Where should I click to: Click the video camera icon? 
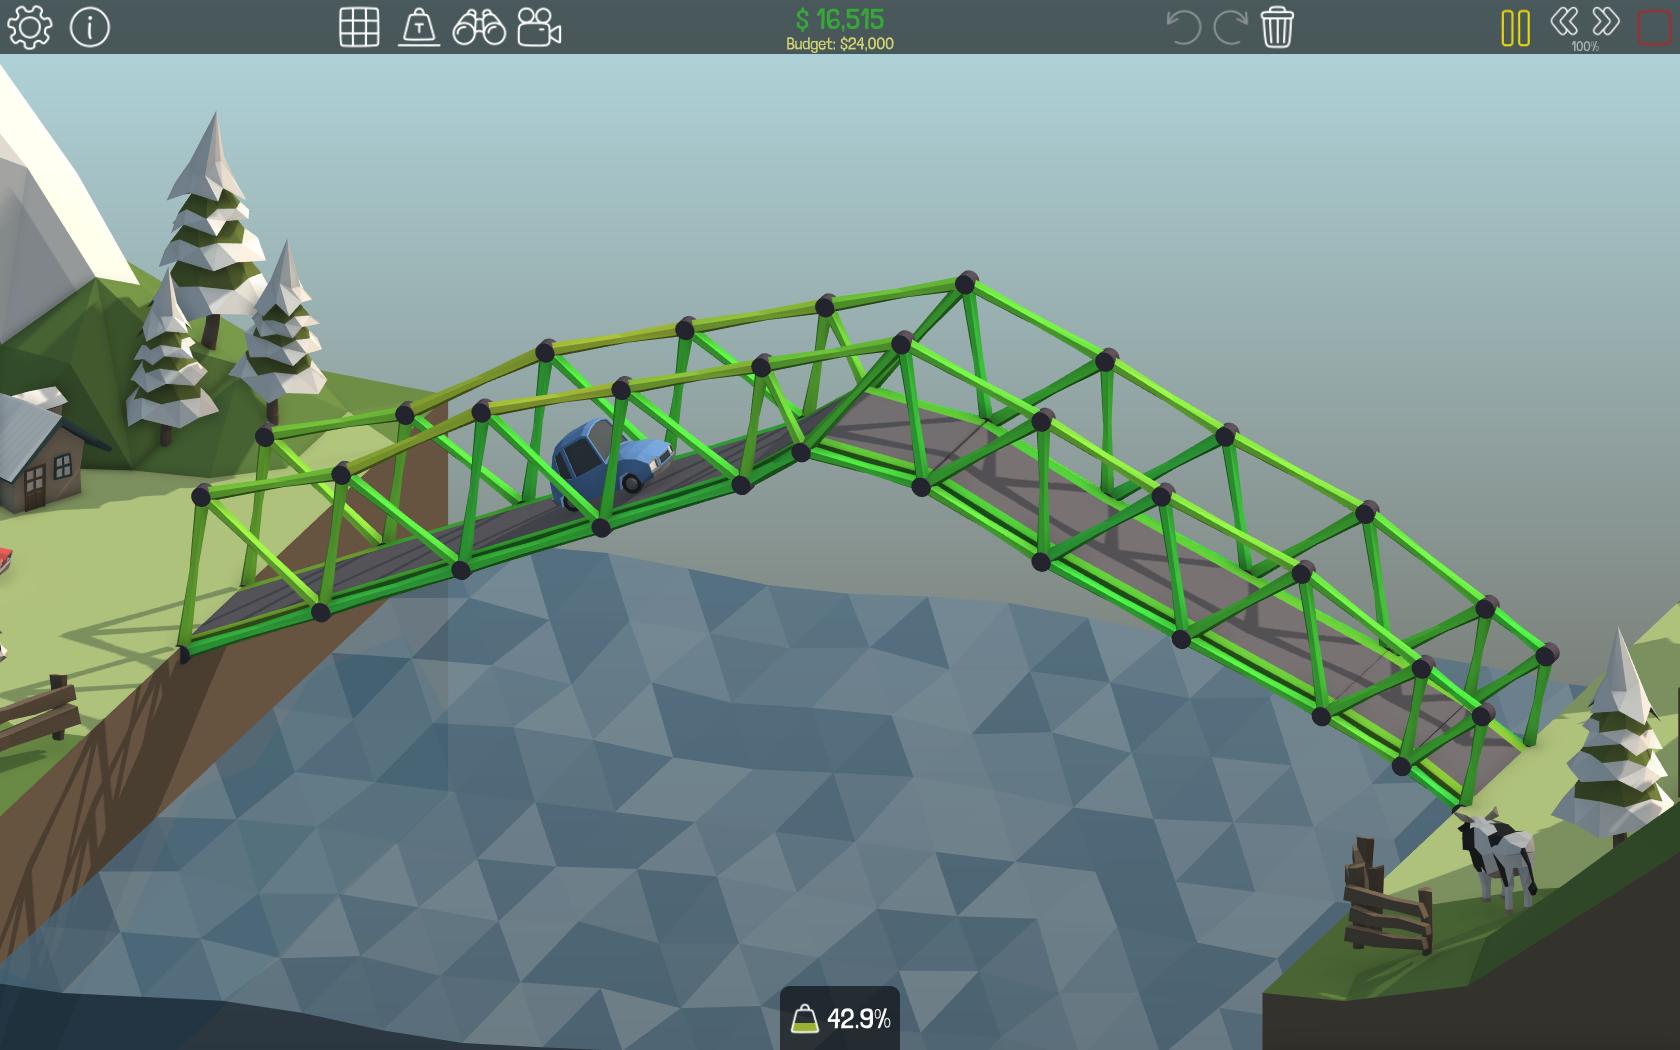pyautogui.click(x=539, y=27)
